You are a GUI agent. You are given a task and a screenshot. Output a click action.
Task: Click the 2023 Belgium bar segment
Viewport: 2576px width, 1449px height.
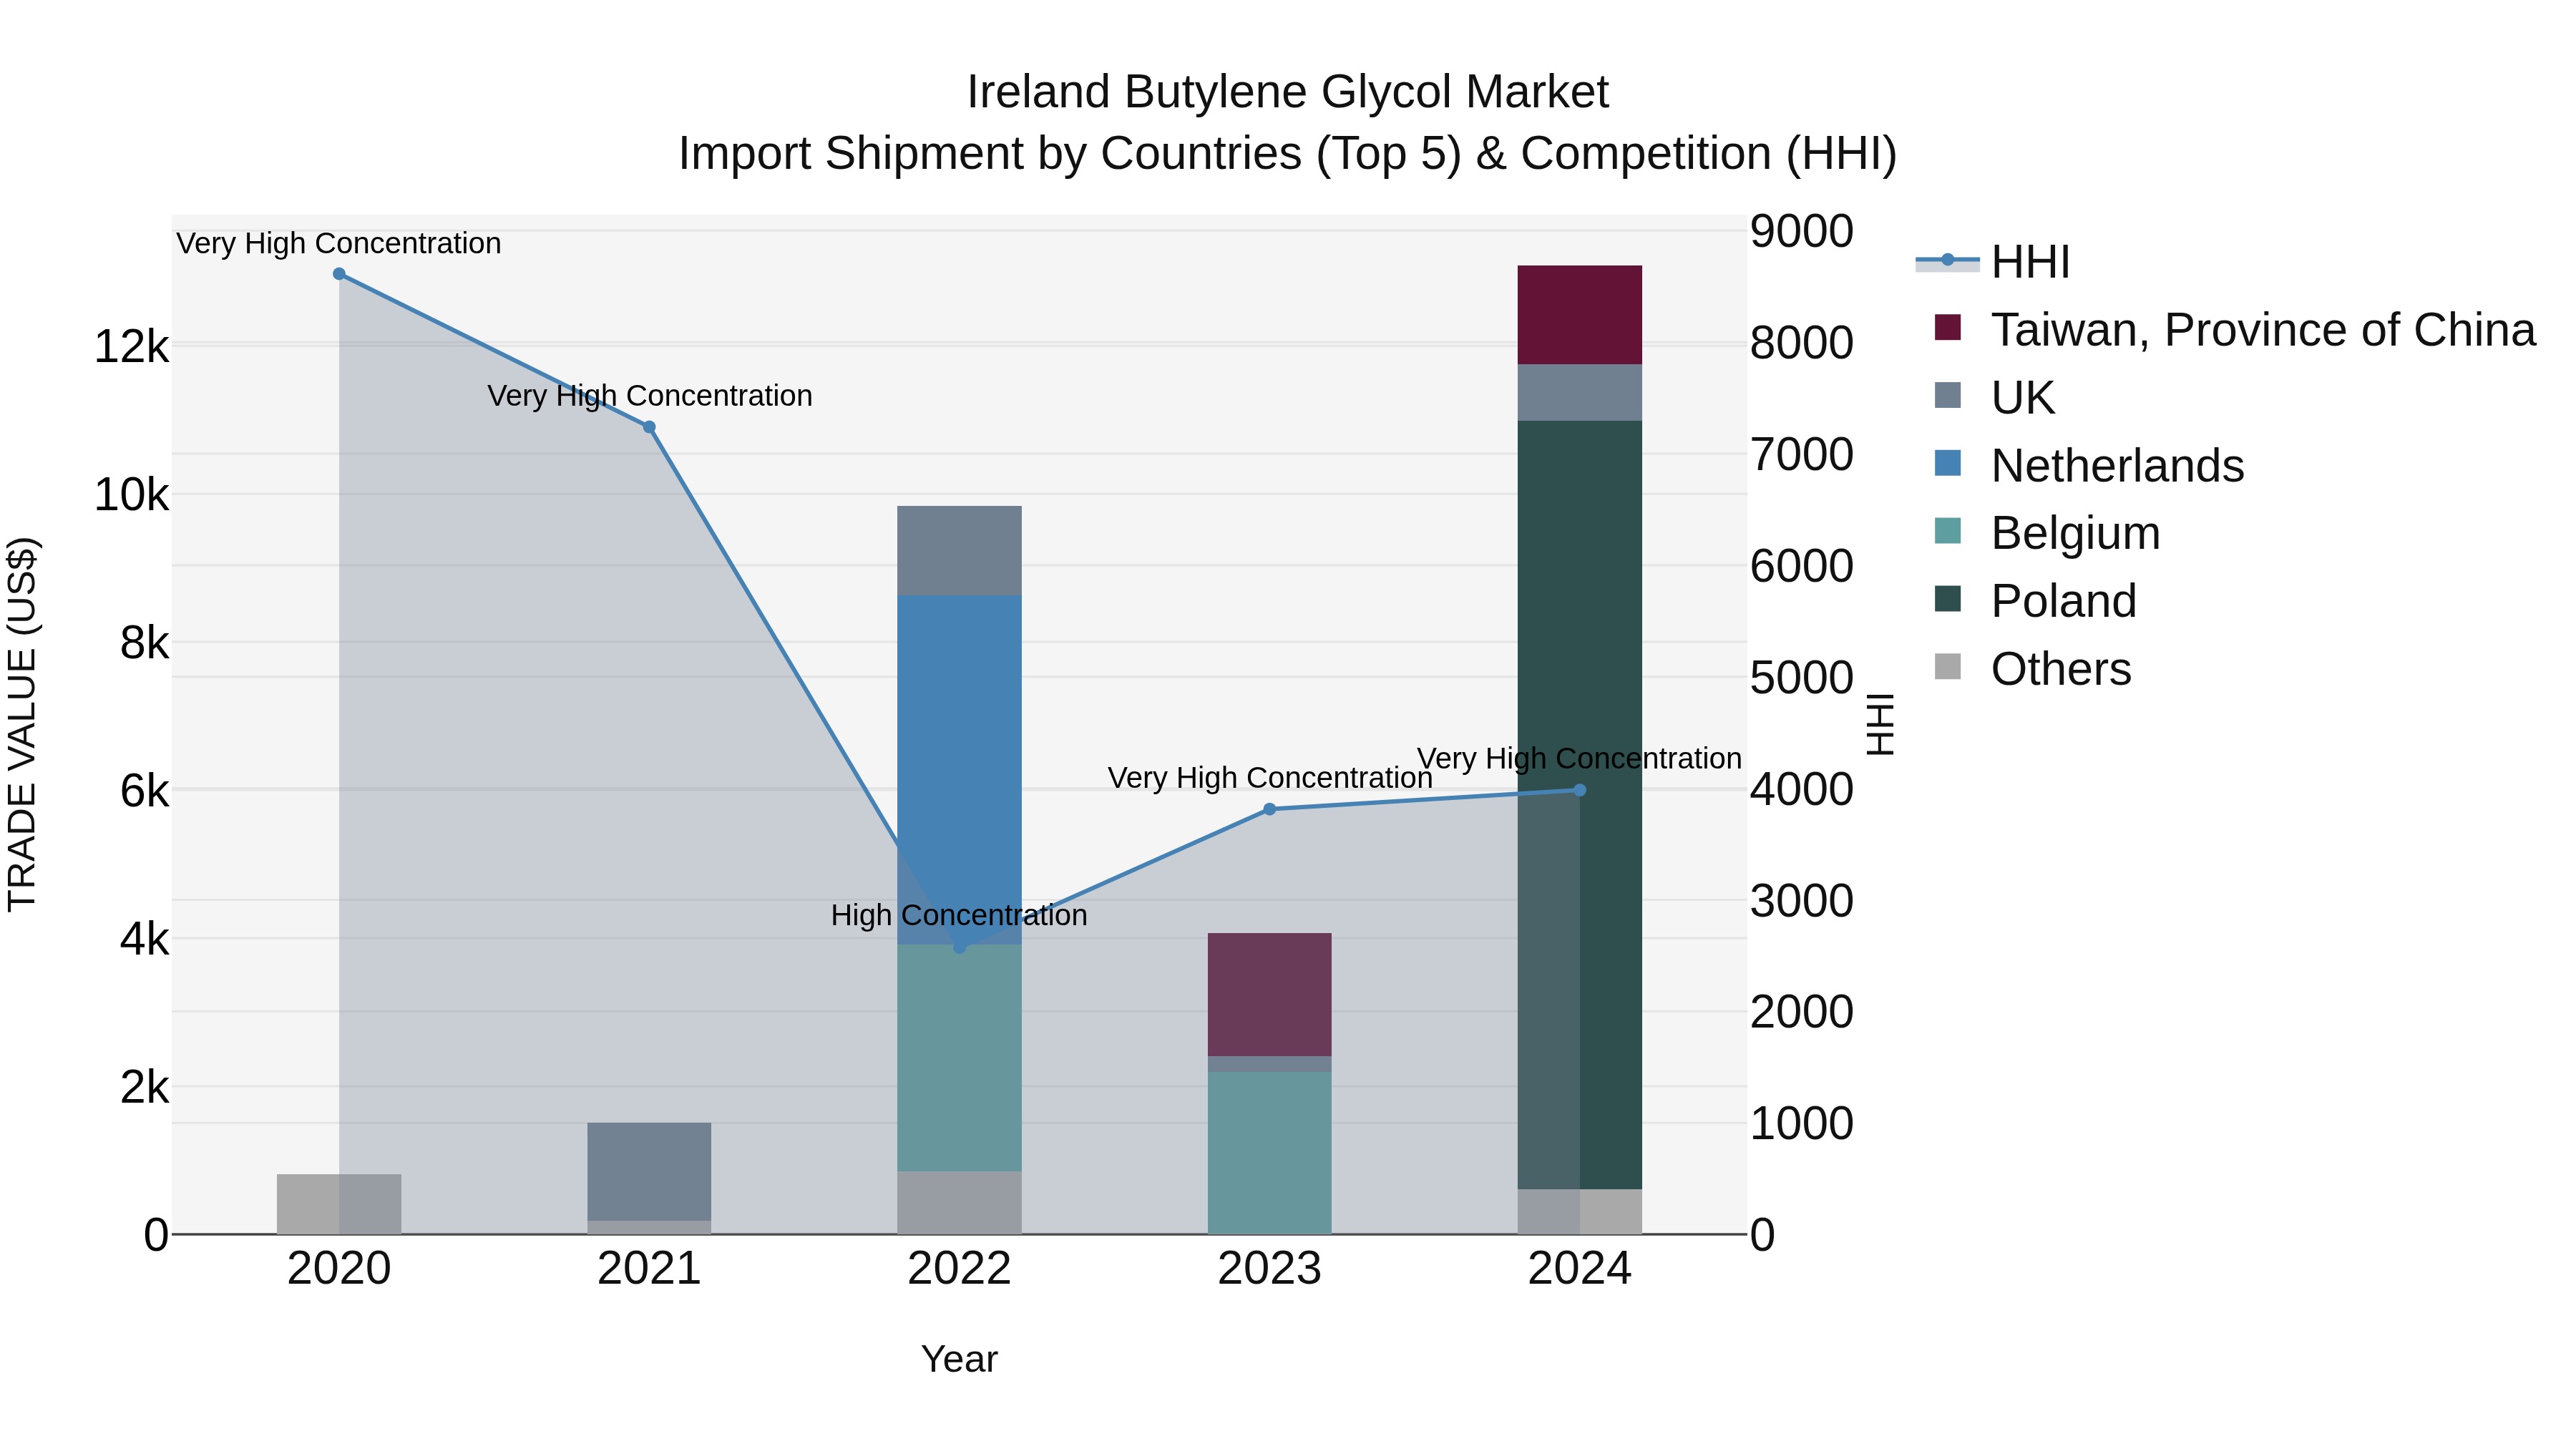pos(1270,1153)
